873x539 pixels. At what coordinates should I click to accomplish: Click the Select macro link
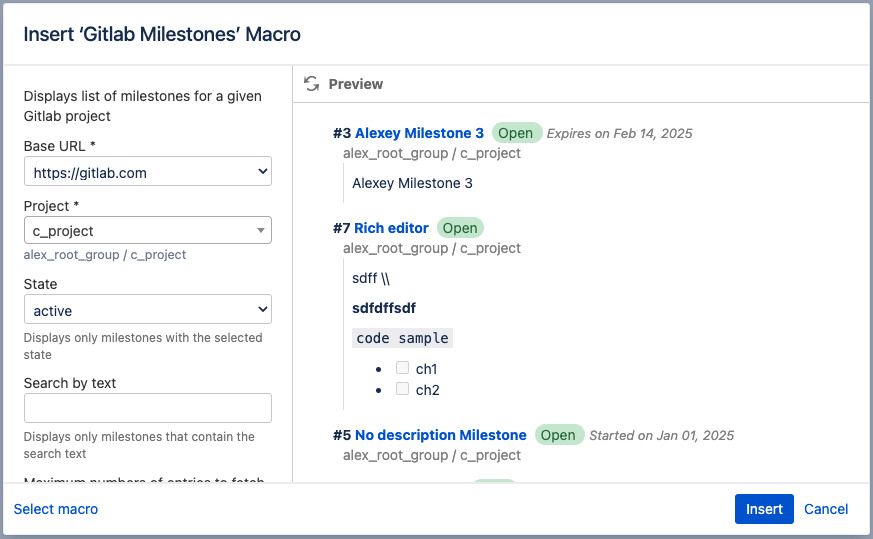(x=56, y=509)
